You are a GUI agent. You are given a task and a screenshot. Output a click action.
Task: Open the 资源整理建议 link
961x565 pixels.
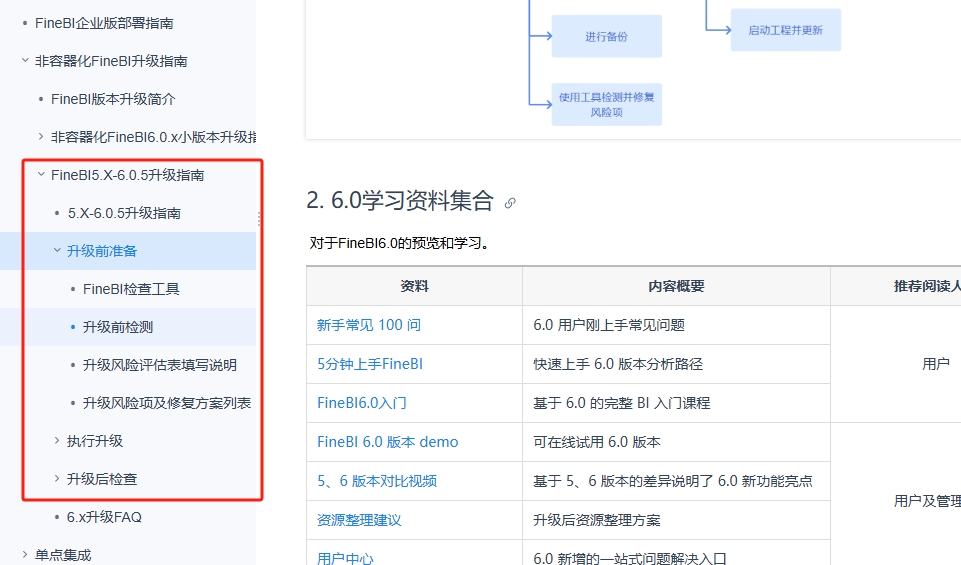point(359,520)
